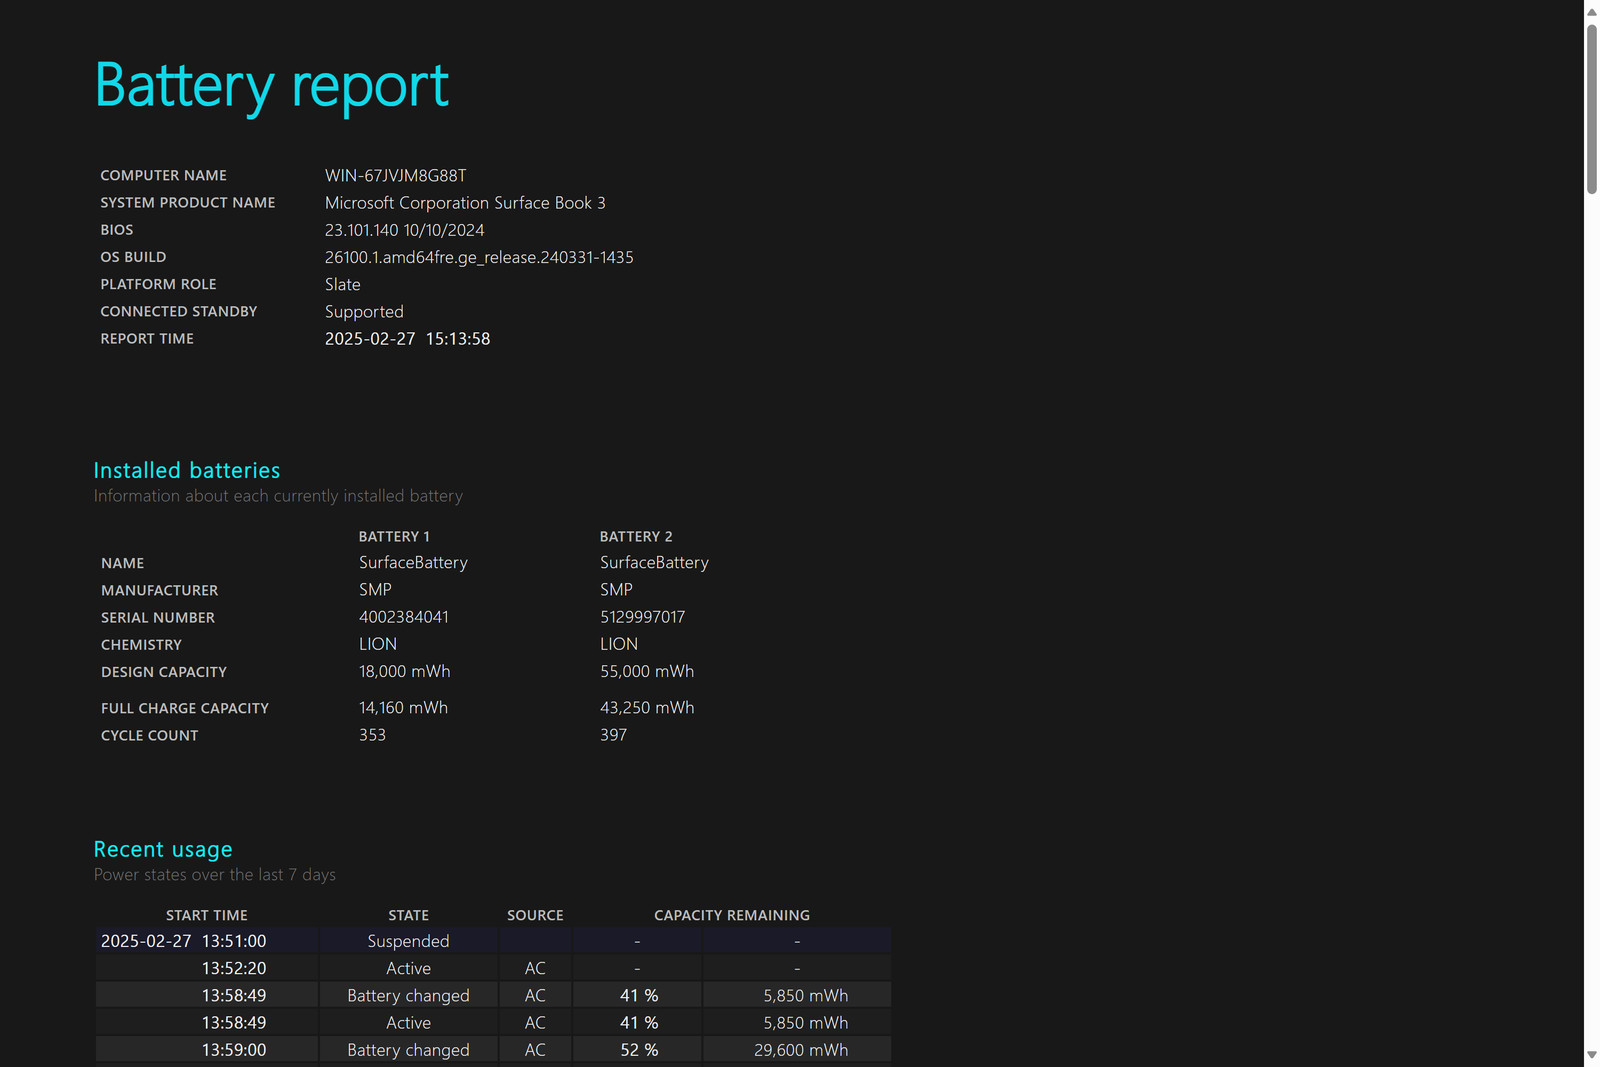Click Battery 2 name SurfaceBattery

(x=655, y=563)
